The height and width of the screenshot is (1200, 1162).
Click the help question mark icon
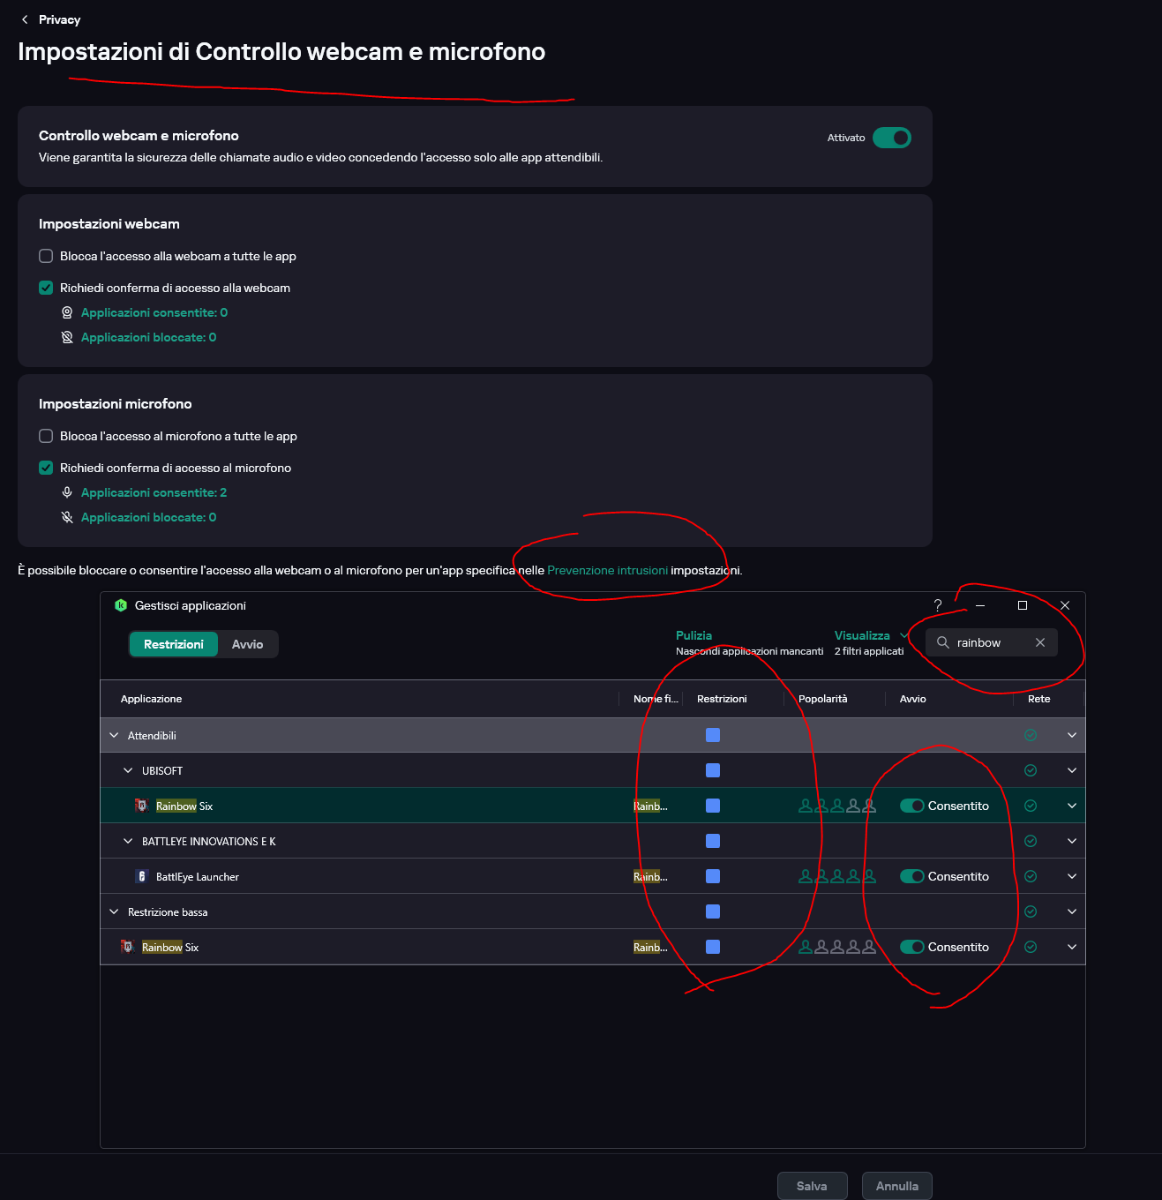[x=937, y=605]
